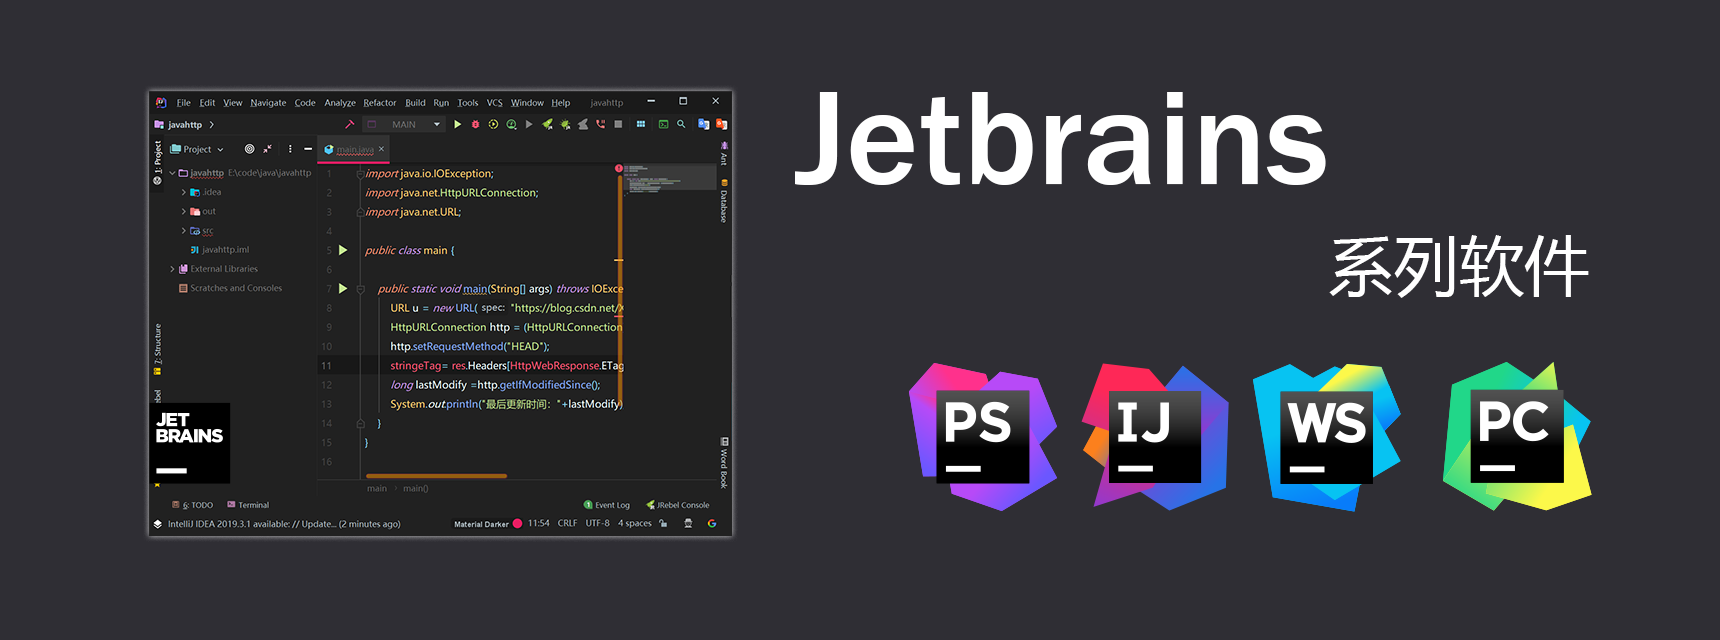Viewport: 1720px width, 640px height.
Task: Expand the External Libraries node
Action: (x=172, y=269)
